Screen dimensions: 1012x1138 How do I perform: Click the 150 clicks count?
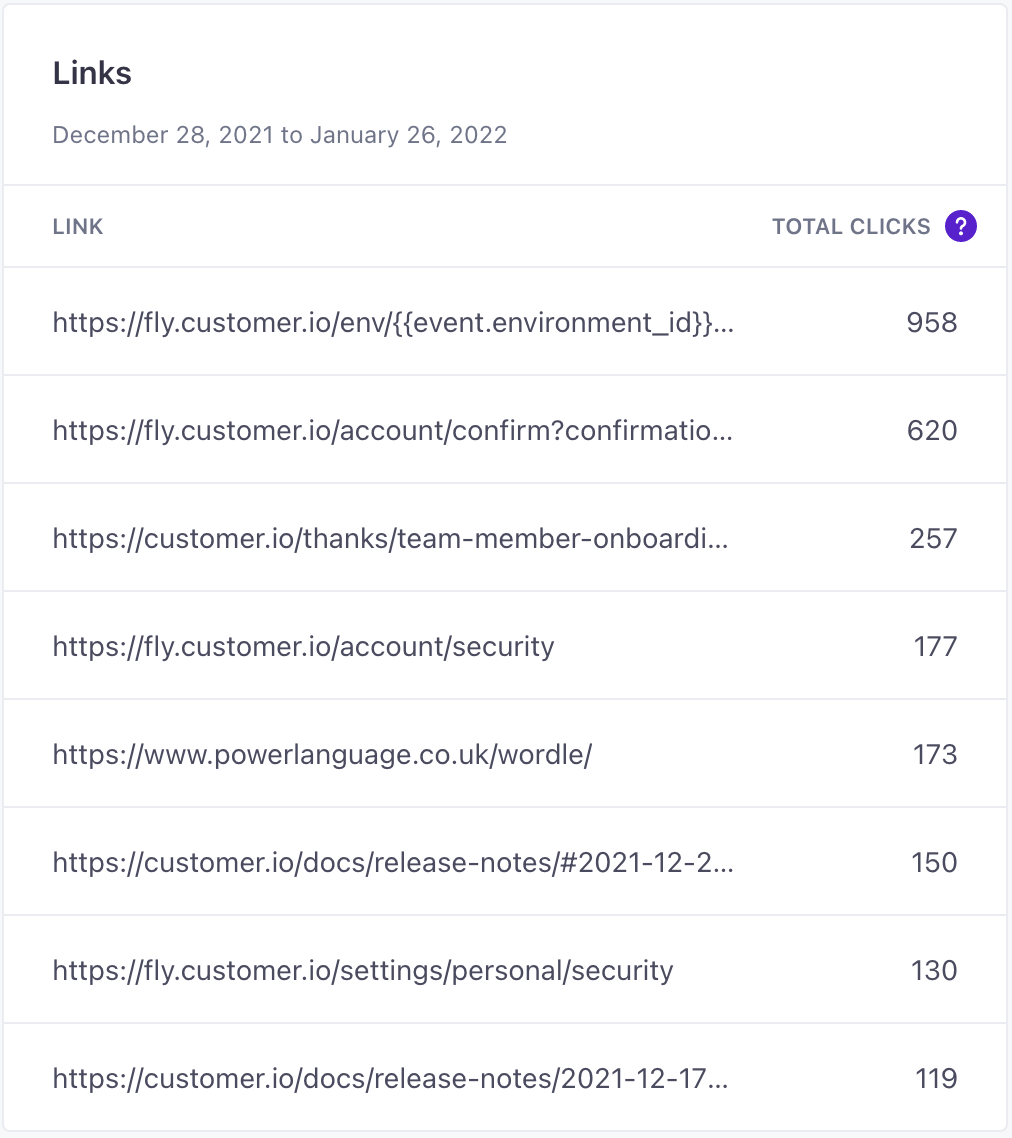[x=934, y=863]
